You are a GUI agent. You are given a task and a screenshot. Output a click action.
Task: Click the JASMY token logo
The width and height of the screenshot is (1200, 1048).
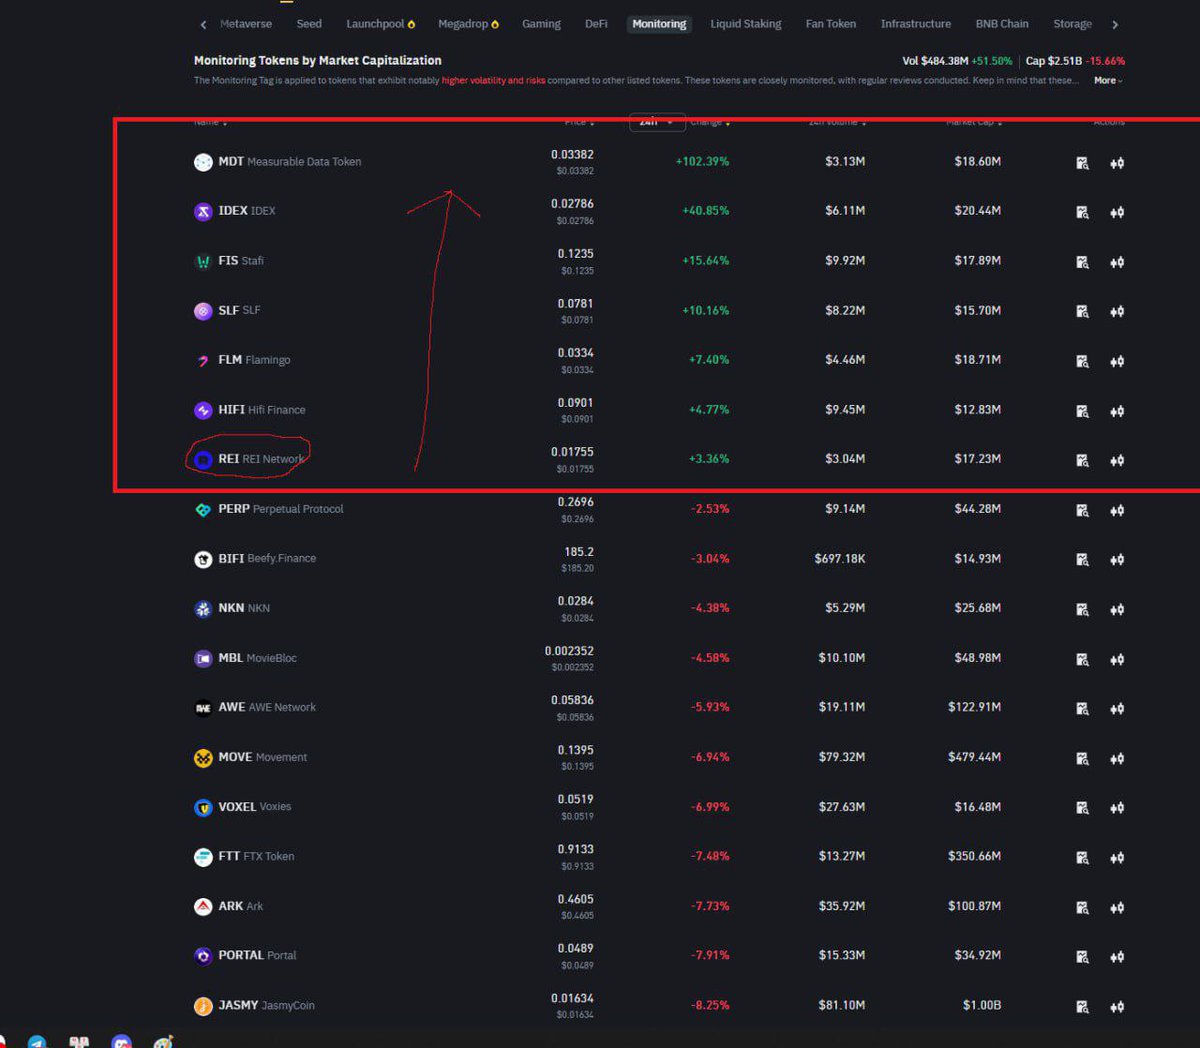coord(203,1006)
